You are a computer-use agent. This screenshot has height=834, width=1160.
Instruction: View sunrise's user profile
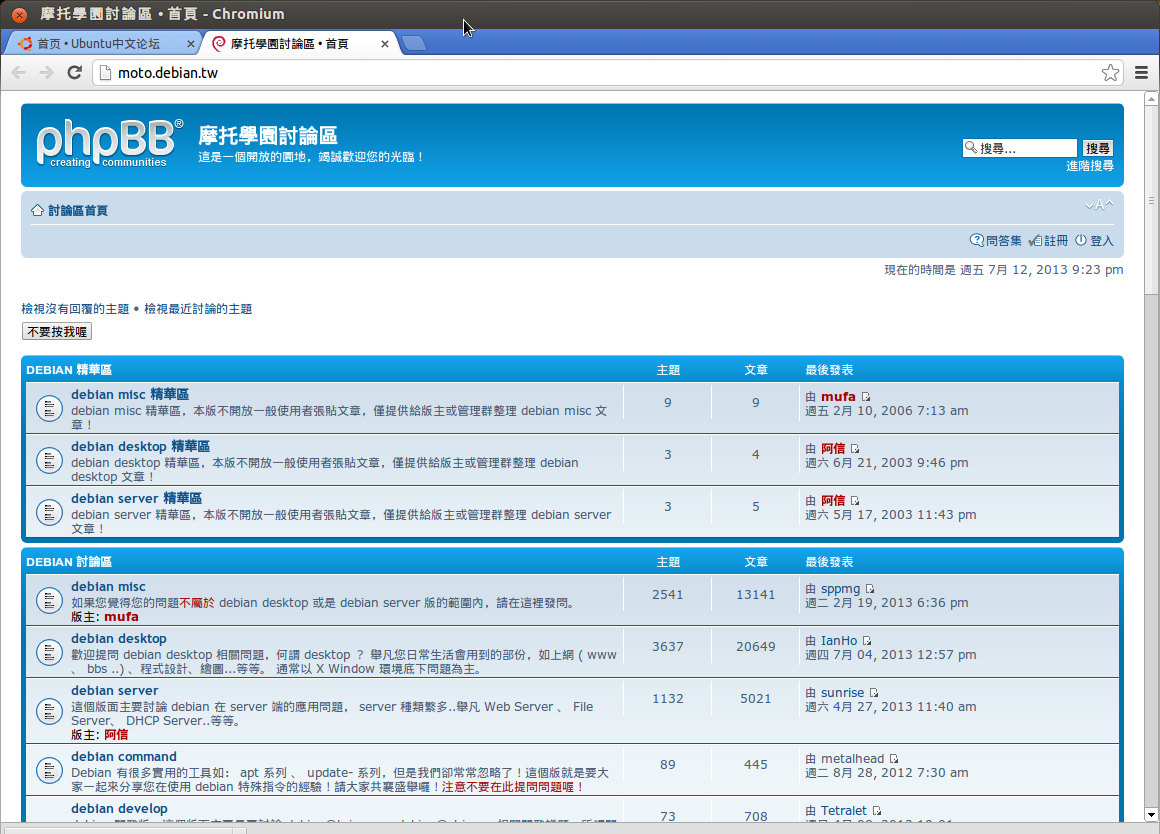(x=843, y=693)
